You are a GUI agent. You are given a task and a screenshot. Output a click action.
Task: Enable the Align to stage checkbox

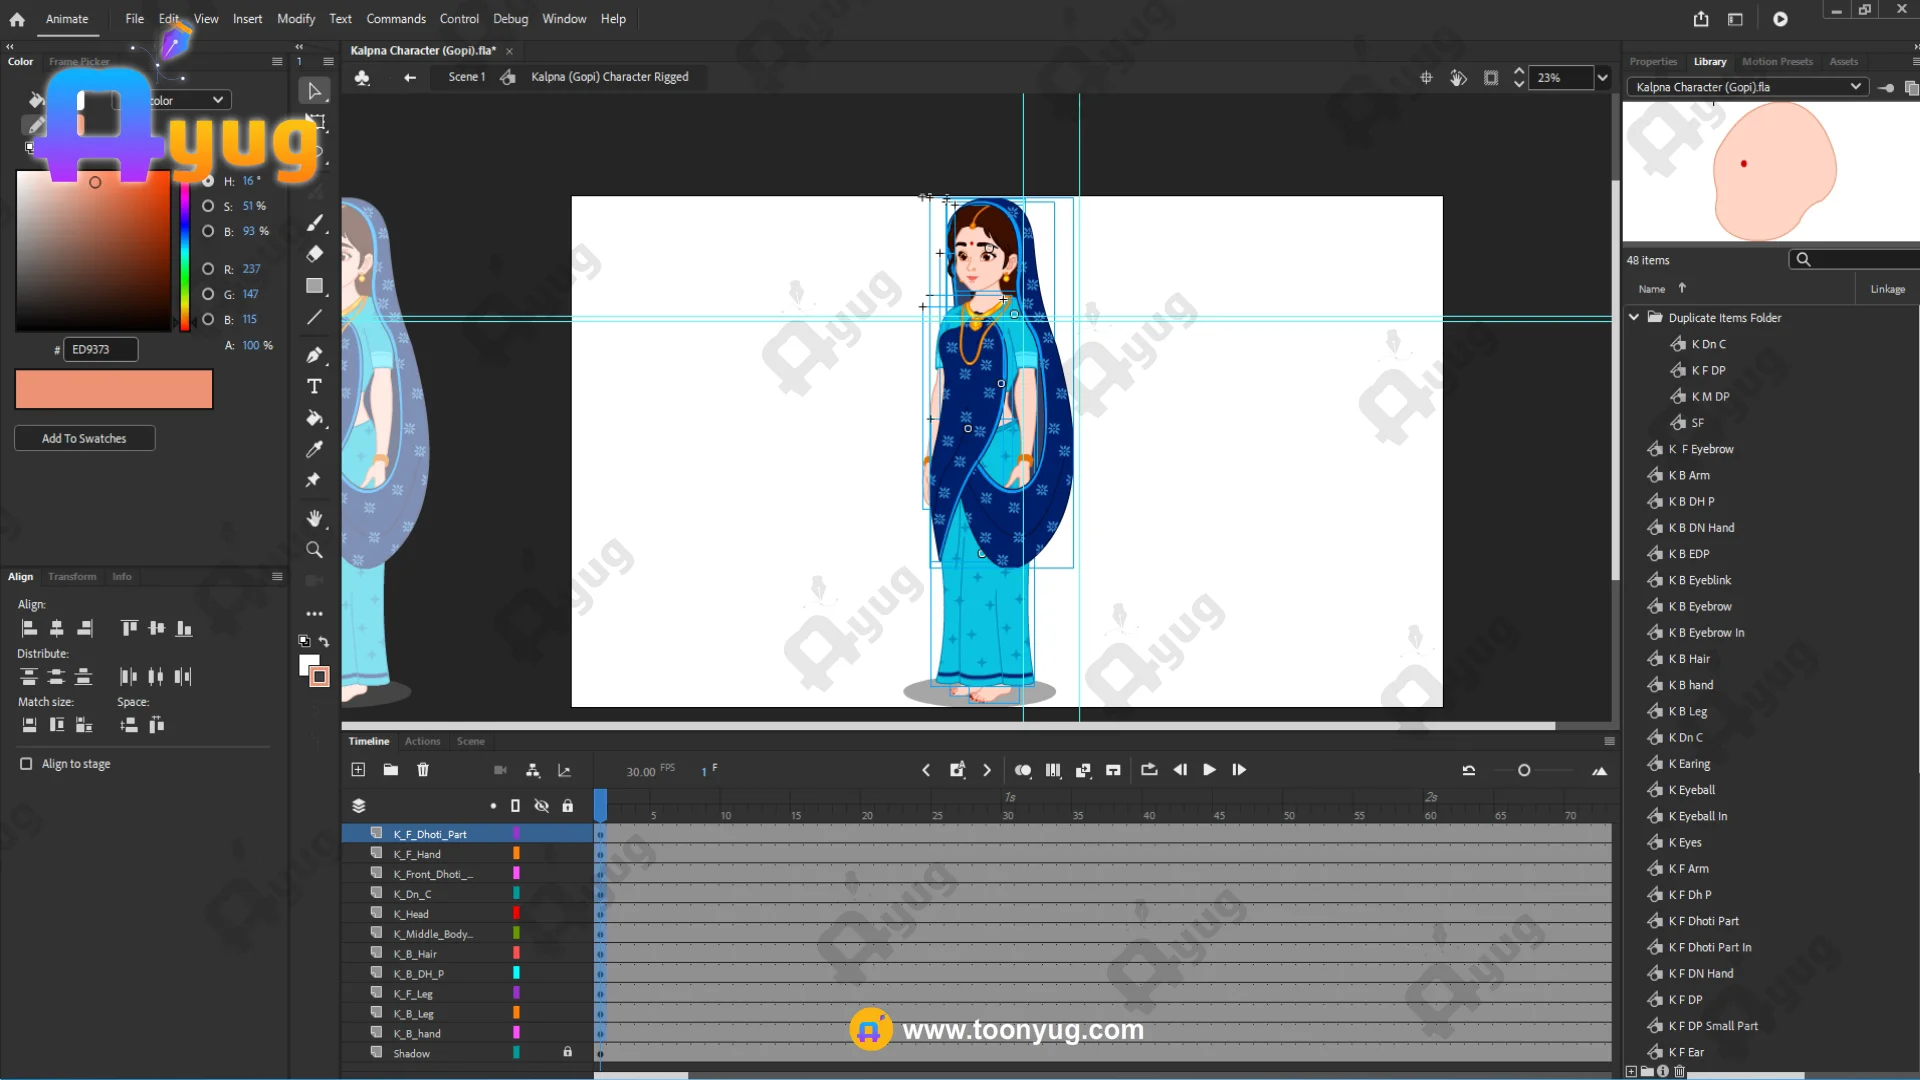pyautogui.click(x=26, y=764)
